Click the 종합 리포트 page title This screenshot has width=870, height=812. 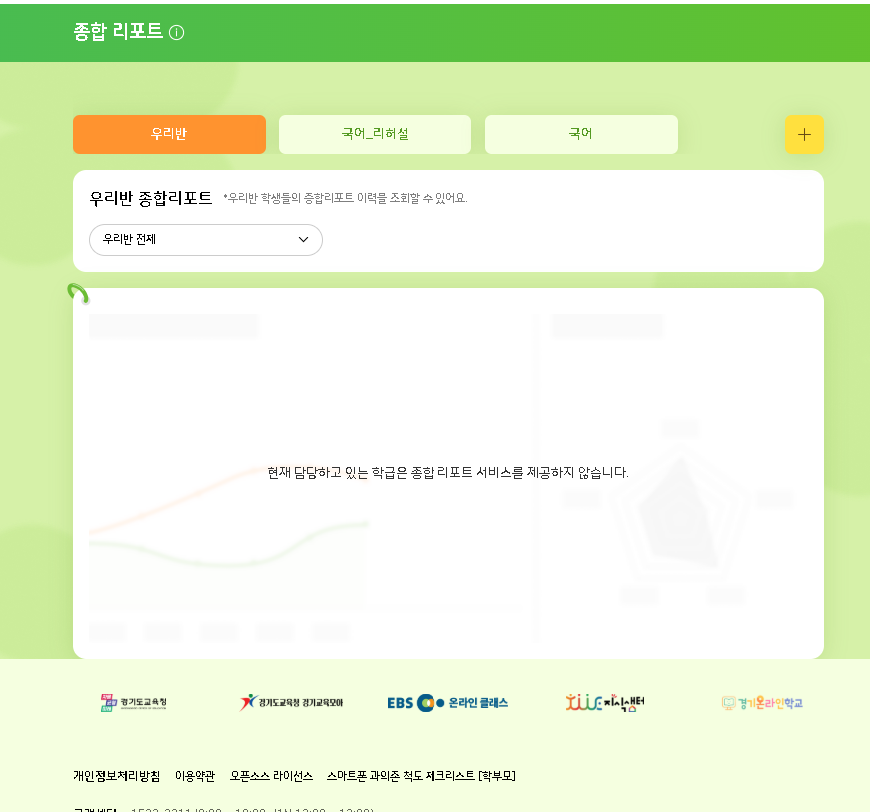pyautogui.click(x=118, y=32)
